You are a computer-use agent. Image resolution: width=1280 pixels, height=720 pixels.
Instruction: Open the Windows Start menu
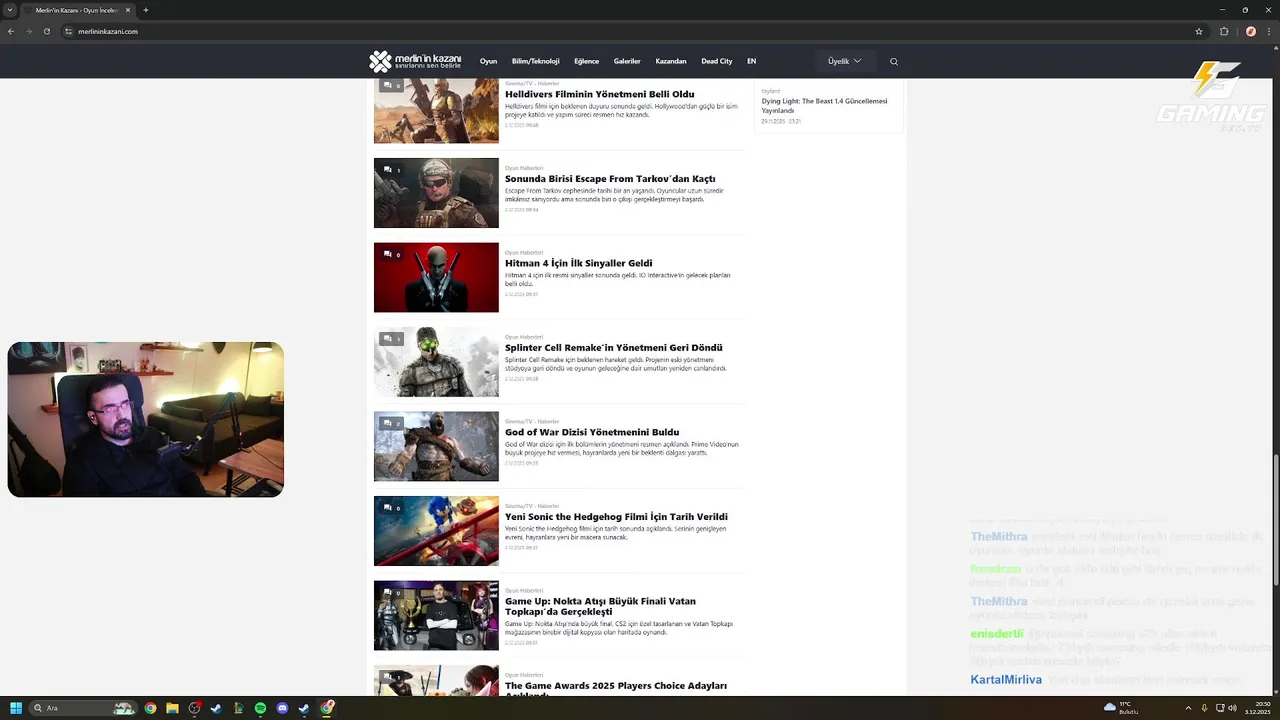pos(16,708)
